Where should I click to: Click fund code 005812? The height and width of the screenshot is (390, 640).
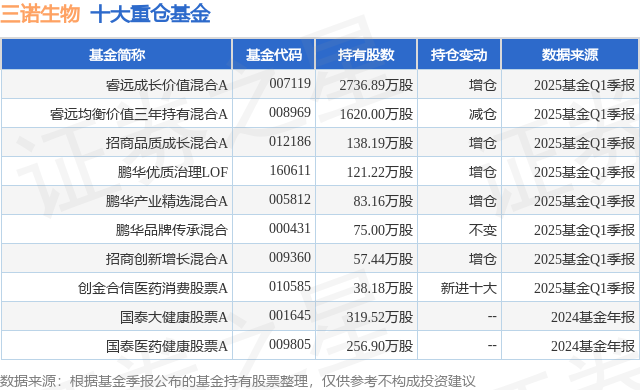pyautogui.click(x=290, y=199)
